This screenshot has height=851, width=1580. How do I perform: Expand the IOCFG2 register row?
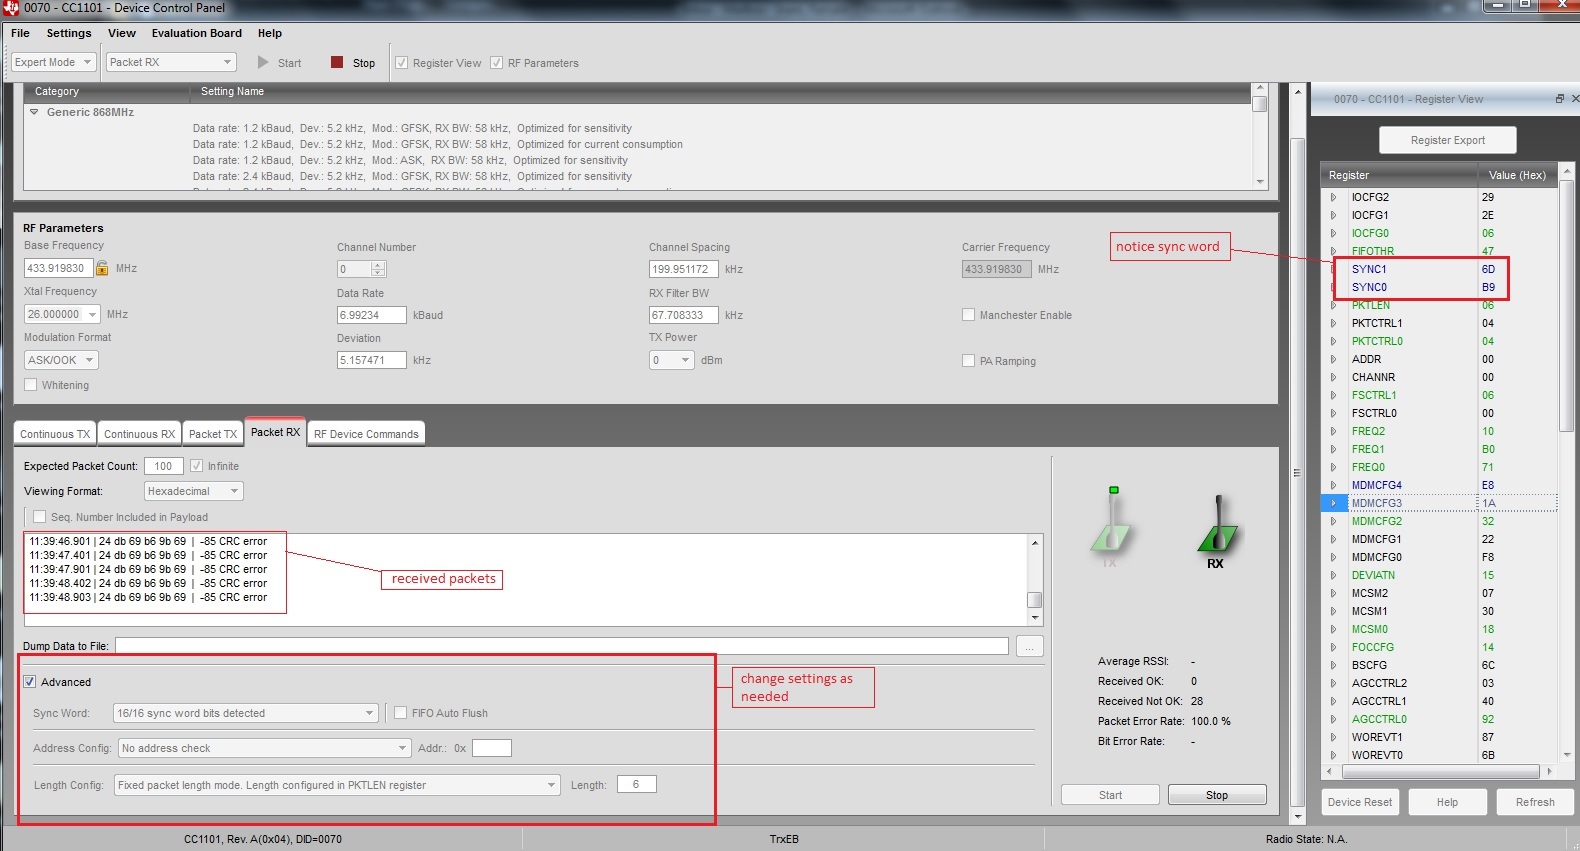(x=1333, y=197)
